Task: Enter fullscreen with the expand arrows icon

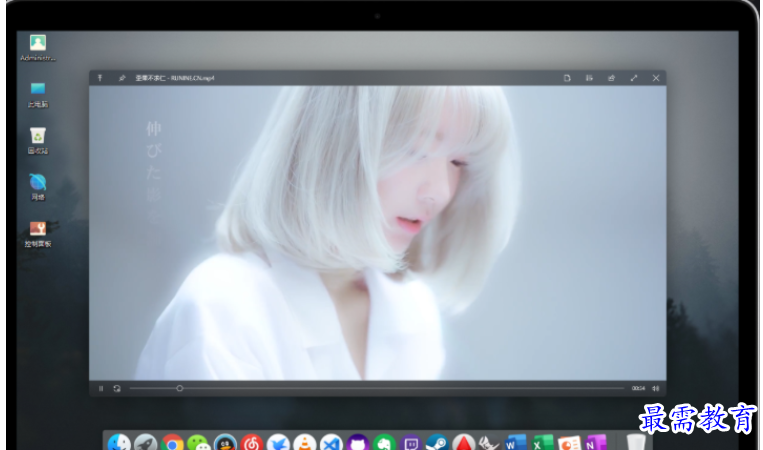Action: [x=634, y=78]
